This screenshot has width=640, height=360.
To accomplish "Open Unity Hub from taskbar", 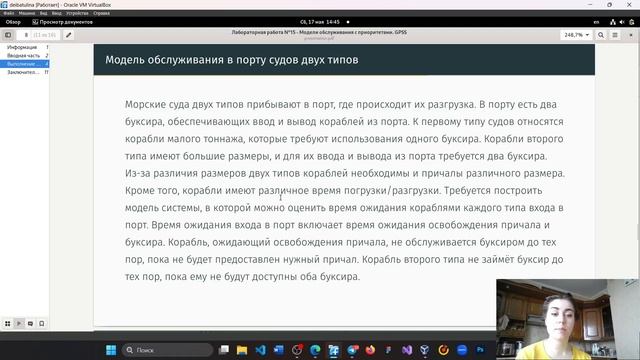I will [x=425, y=350].
